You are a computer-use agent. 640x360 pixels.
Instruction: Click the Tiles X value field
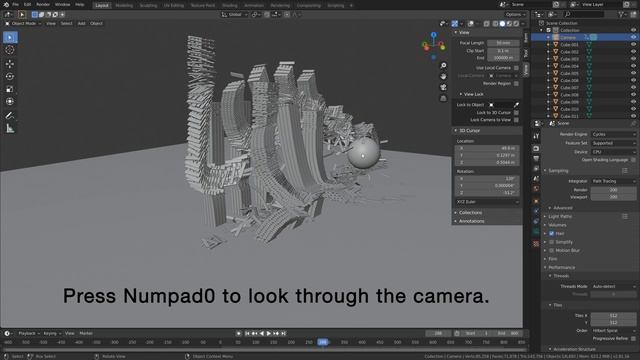(613, 316)
